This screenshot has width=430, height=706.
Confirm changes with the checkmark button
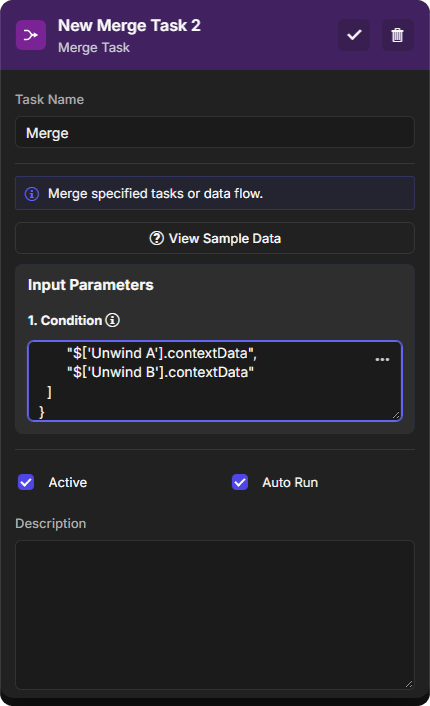[354, 35]
